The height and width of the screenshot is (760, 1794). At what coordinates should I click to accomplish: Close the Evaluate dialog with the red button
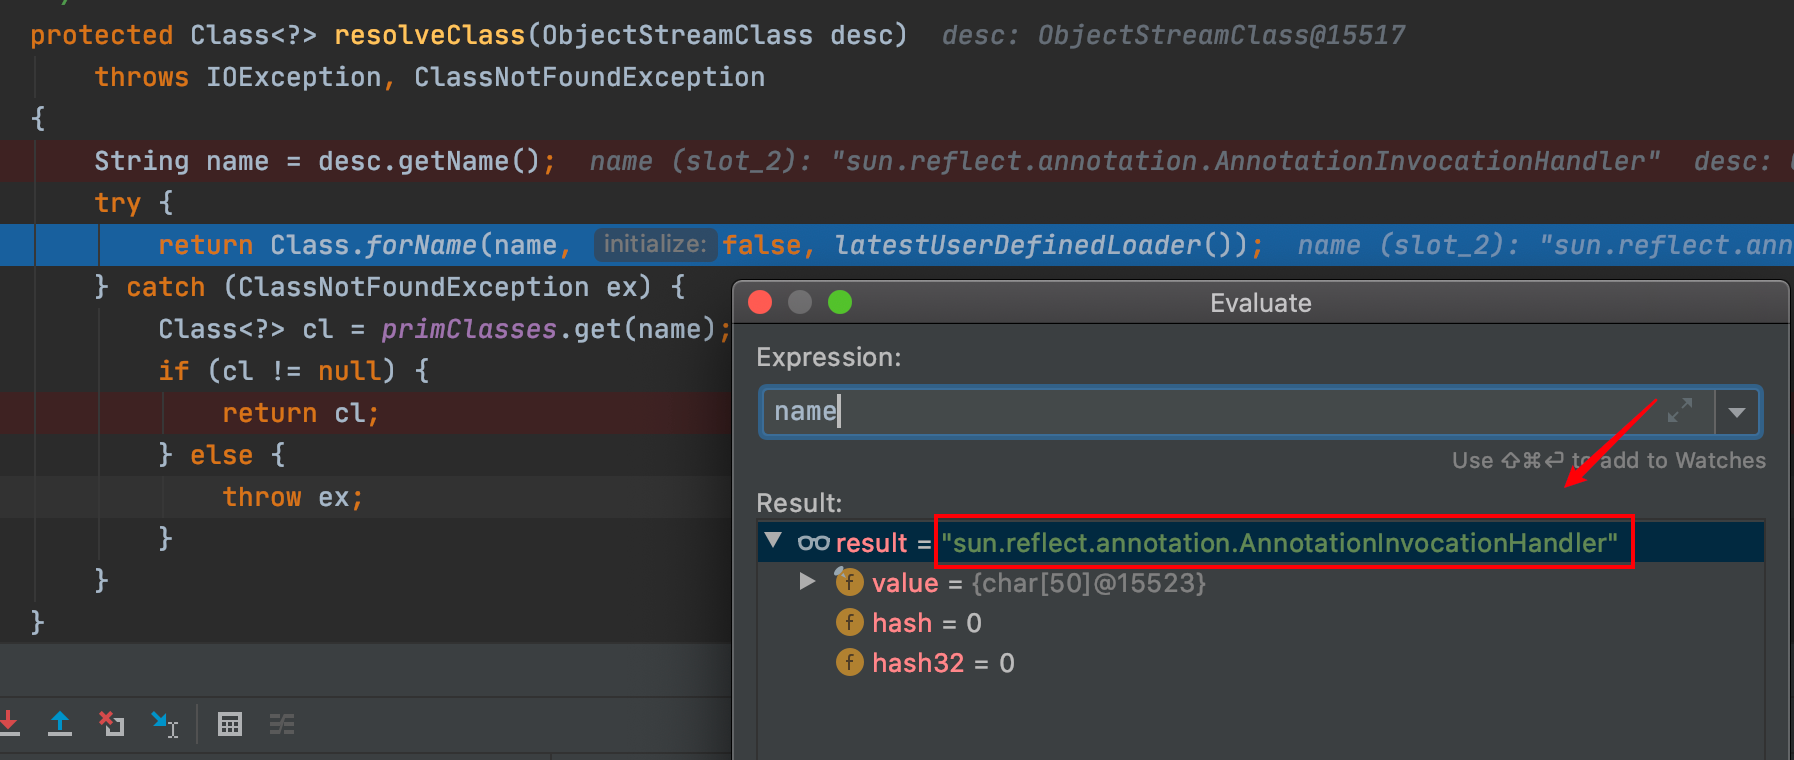pyautogui.click(x=760, y=302)
